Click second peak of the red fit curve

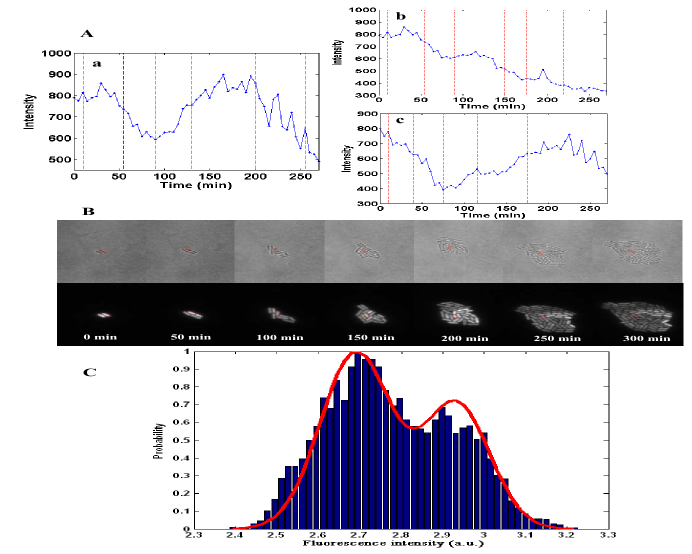coord(453,401)
